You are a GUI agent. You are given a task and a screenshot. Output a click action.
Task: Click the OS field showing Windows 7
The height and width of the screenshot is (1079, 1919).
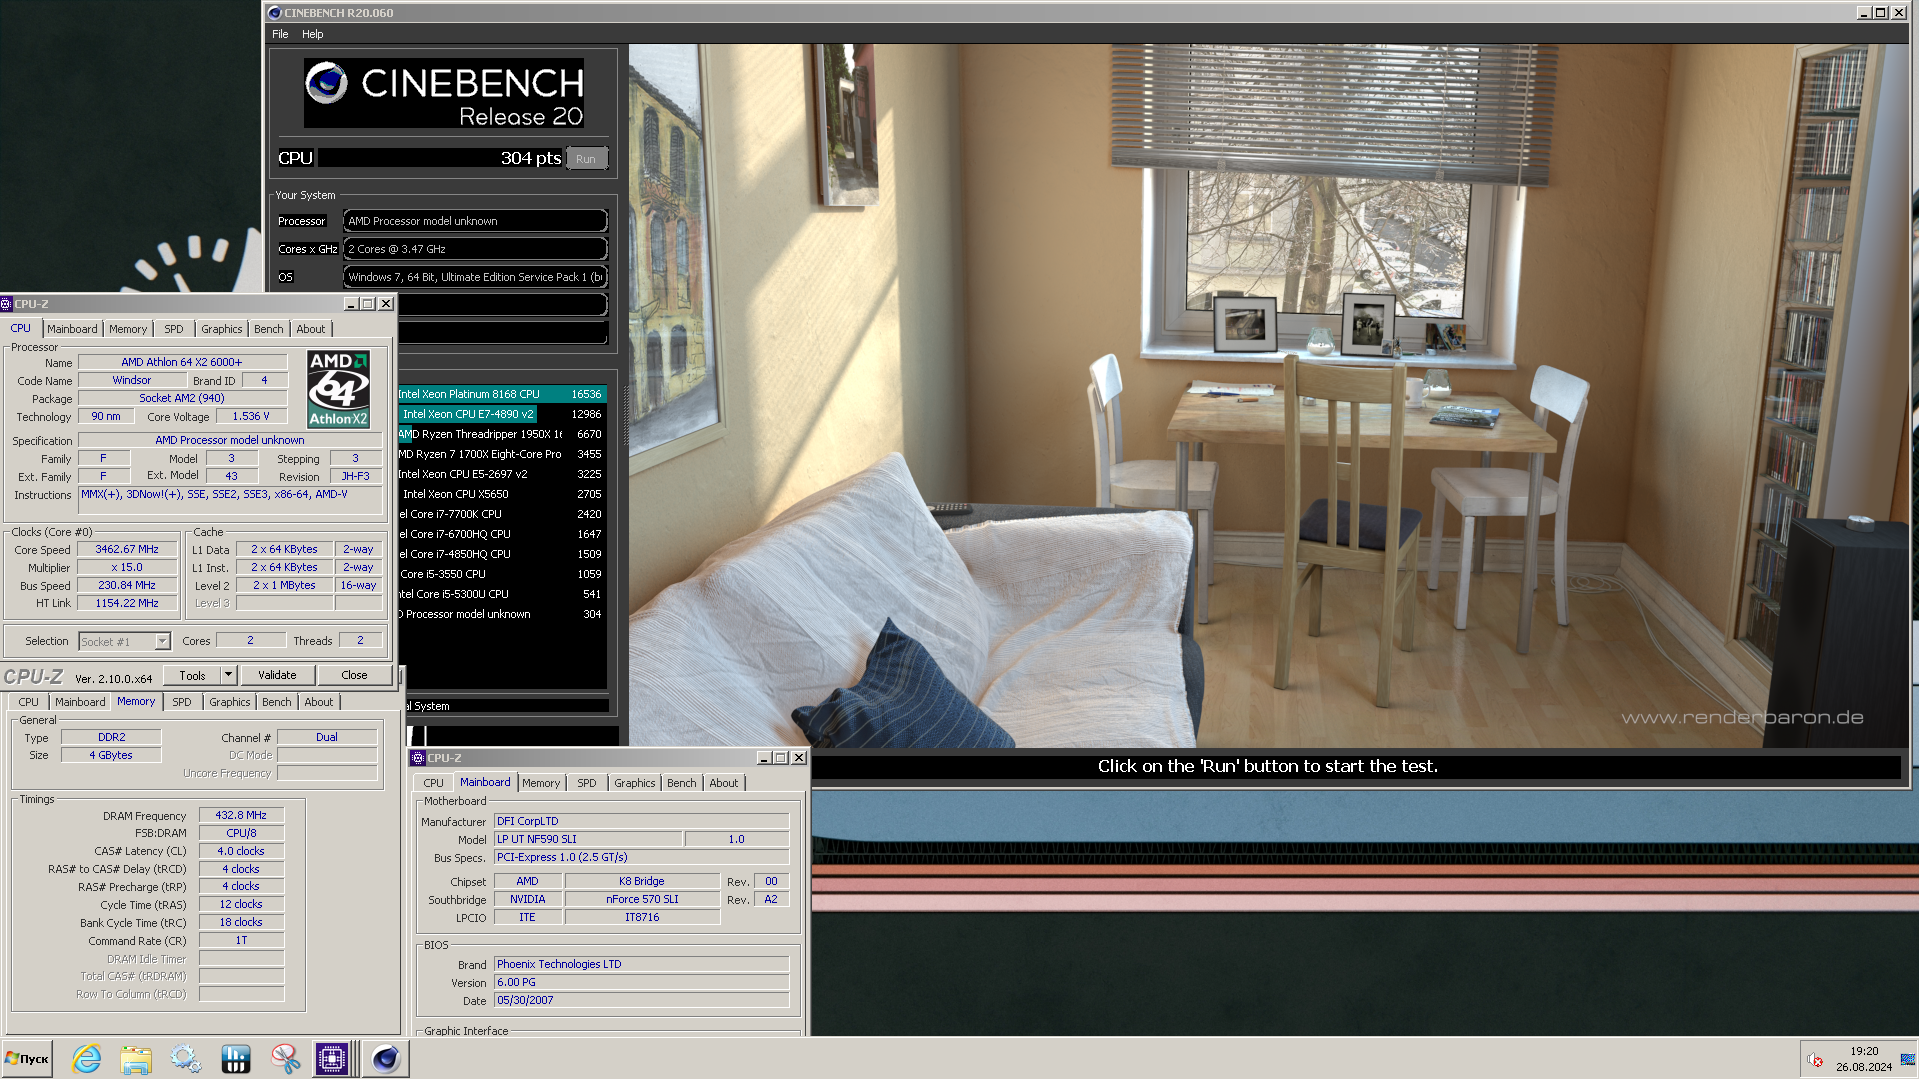point(476,277)
